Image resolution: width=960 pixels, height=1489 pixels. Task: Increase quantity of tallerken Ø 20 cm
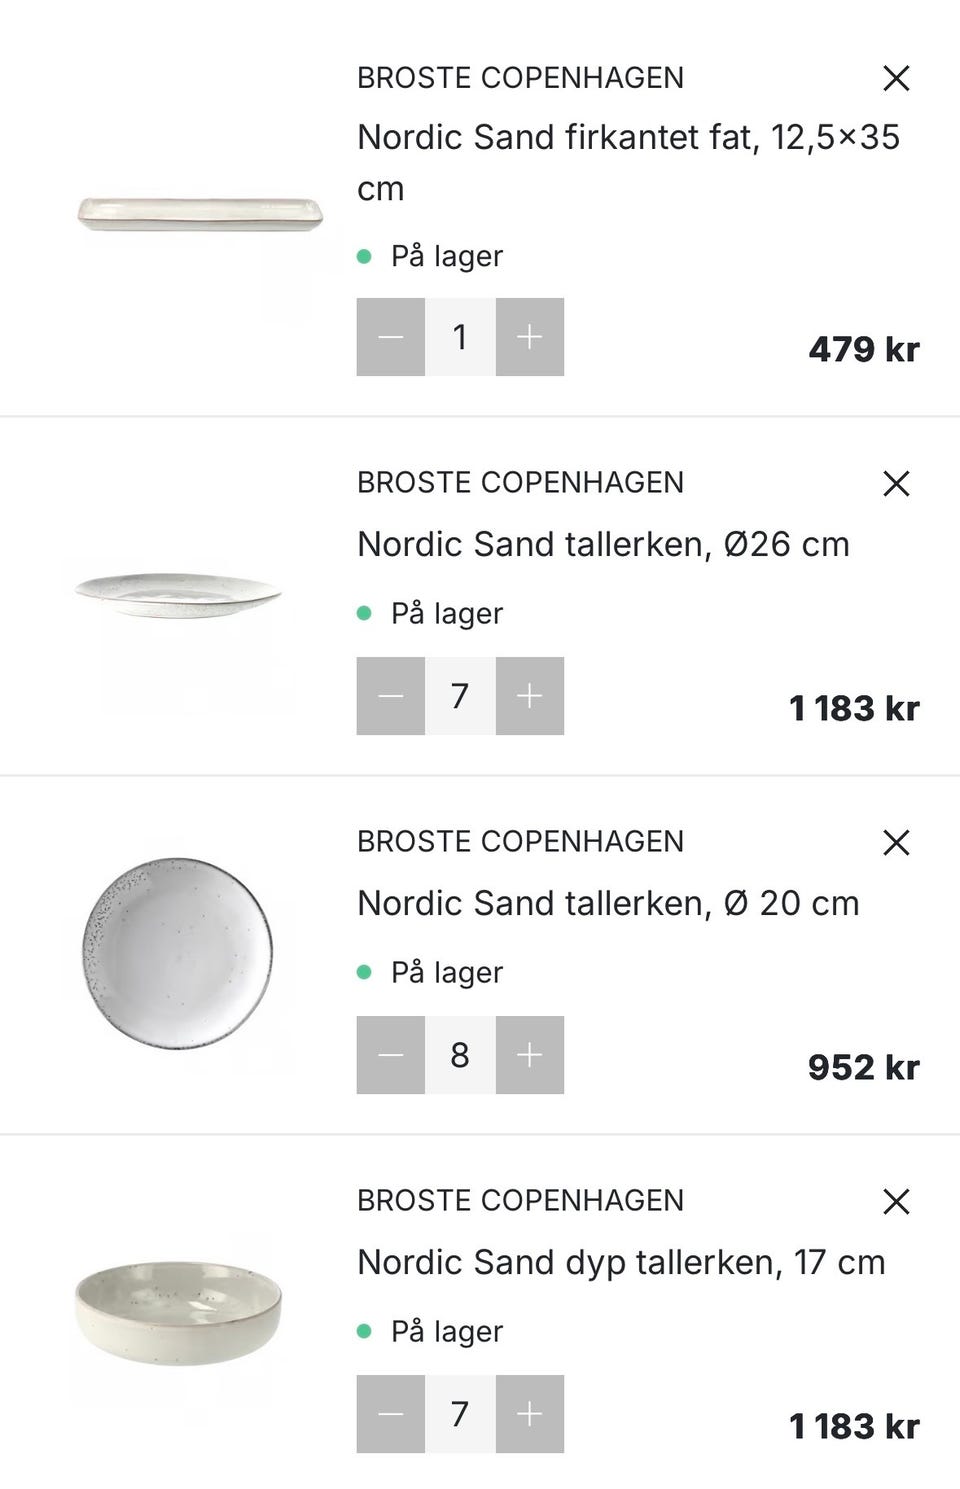(530, 1055)
